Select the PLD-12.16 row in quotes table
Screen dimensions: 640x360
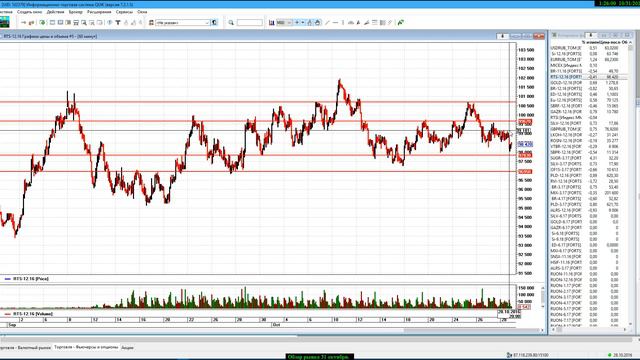pos(588,175)
